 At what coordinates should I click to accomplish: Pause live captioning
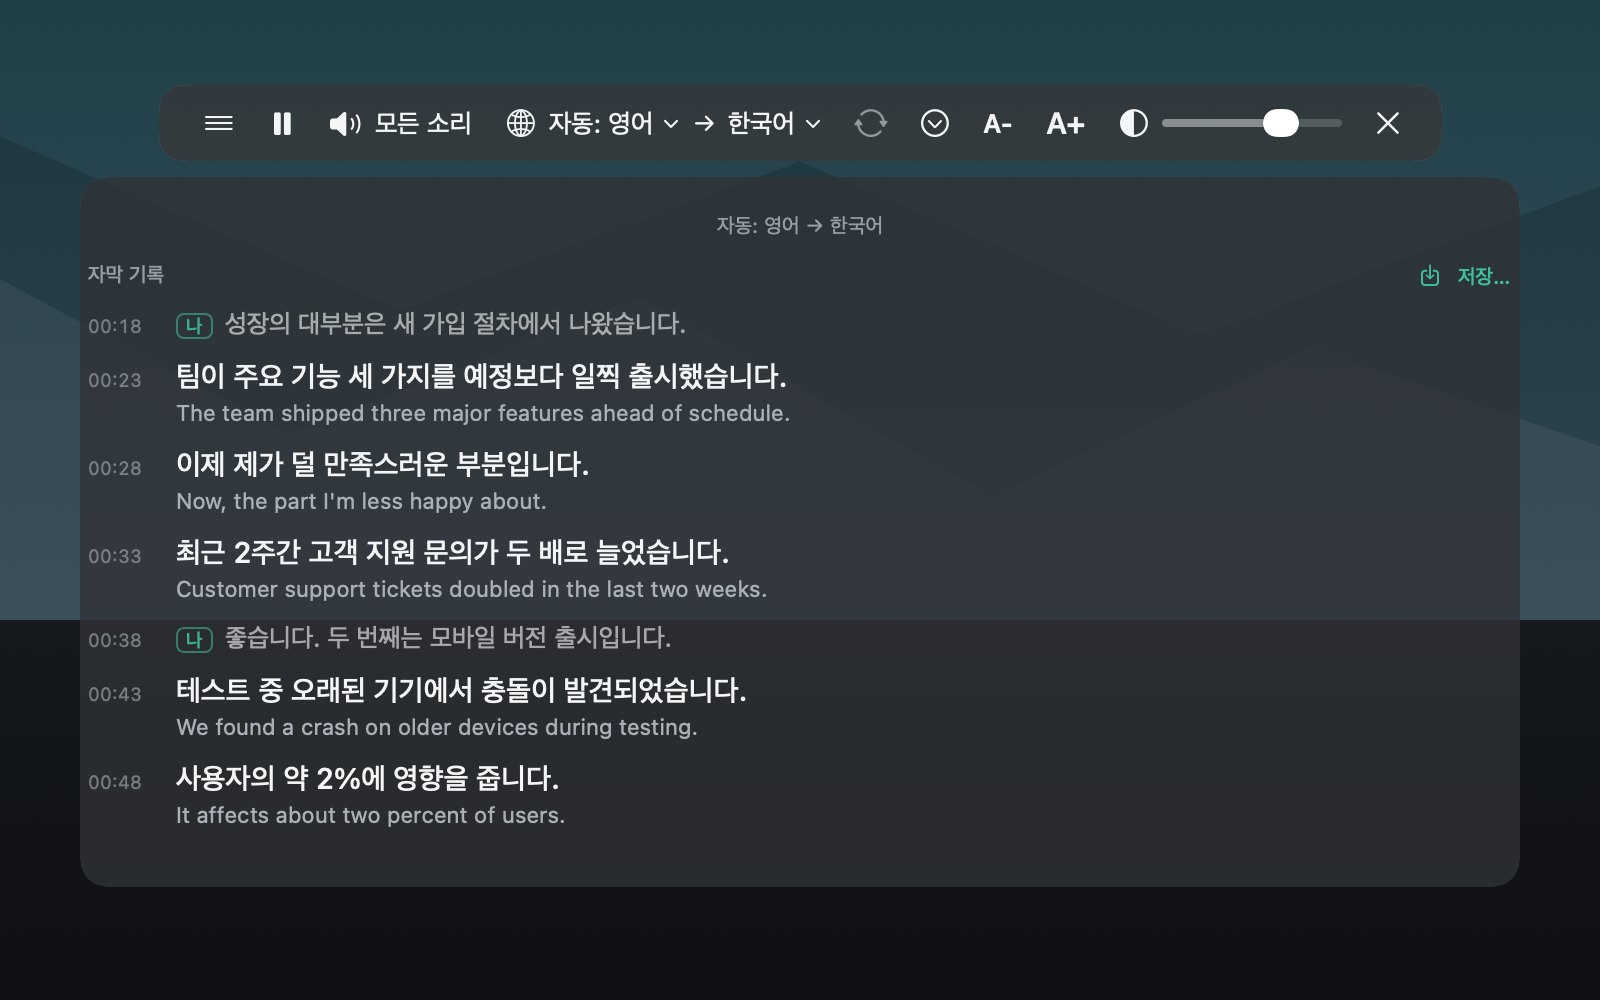(x=282, y=123)
